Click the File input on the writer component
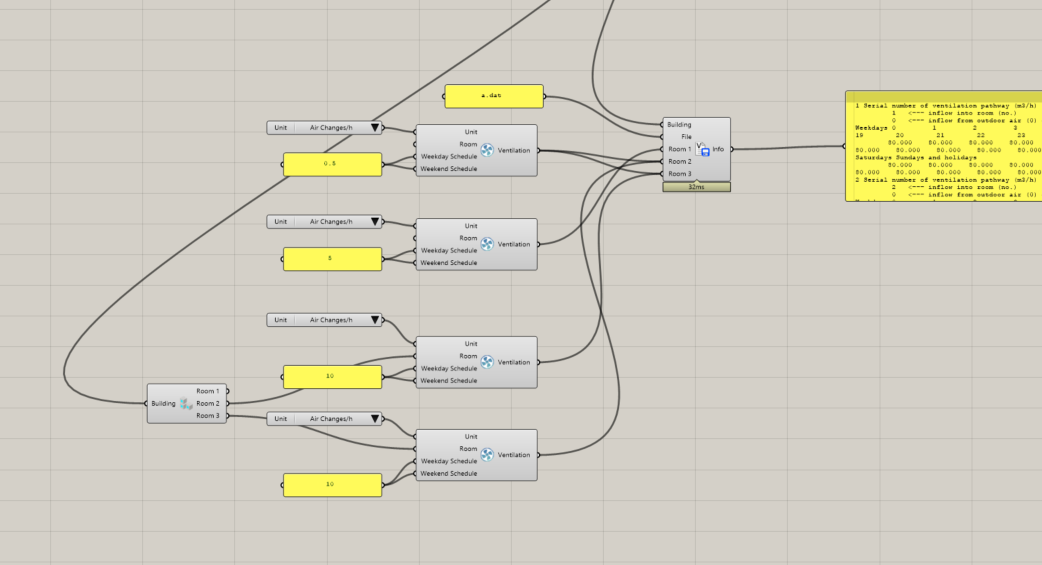This screenshot has width=1042, height=565. pyautogui.click(x=686, y=136)
